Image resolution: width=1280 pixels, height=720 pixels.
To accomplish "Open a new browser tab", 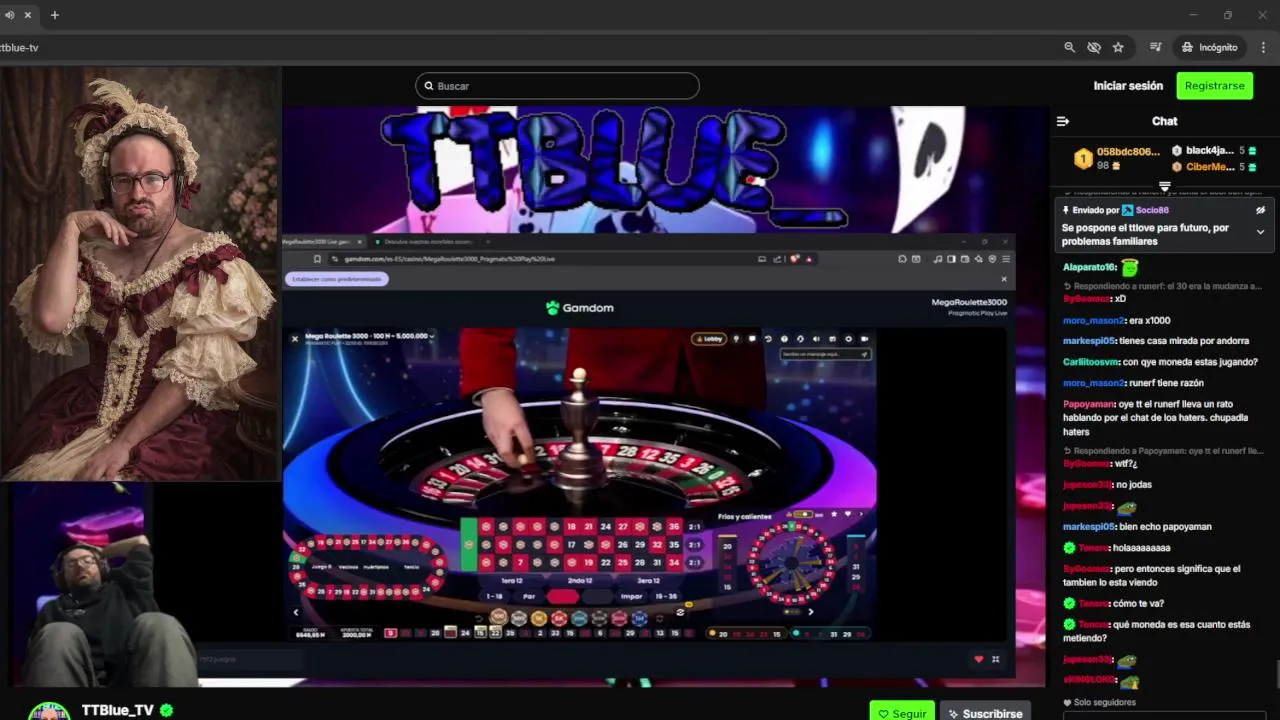I will click(55, 15).
